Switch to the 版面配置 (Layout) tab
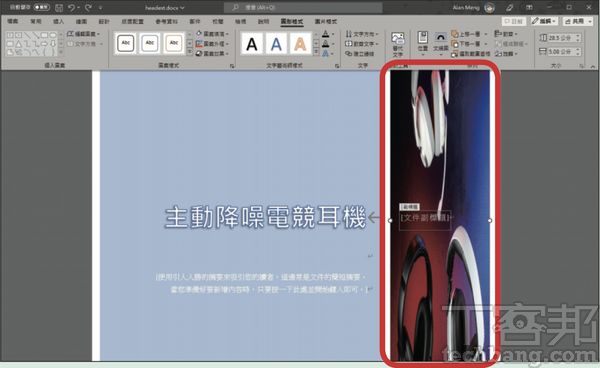 tap(132, 21)
